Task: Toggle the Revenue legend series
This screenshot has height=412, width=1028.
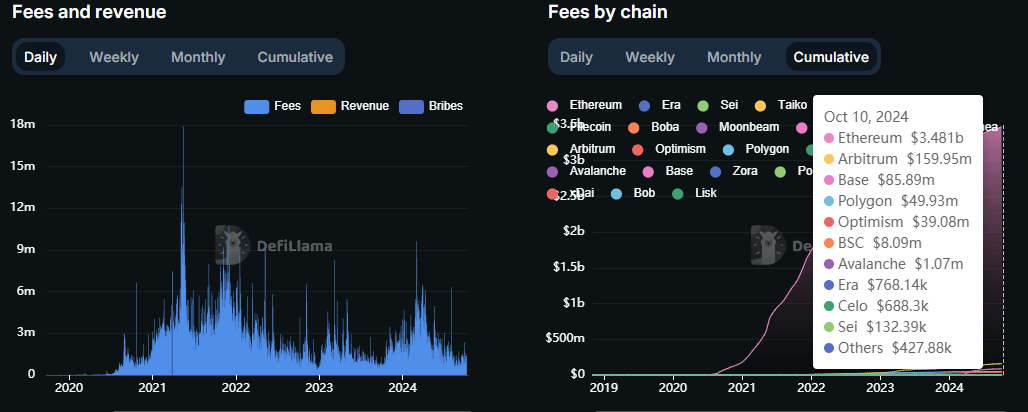Action: (x=351, y=106)
